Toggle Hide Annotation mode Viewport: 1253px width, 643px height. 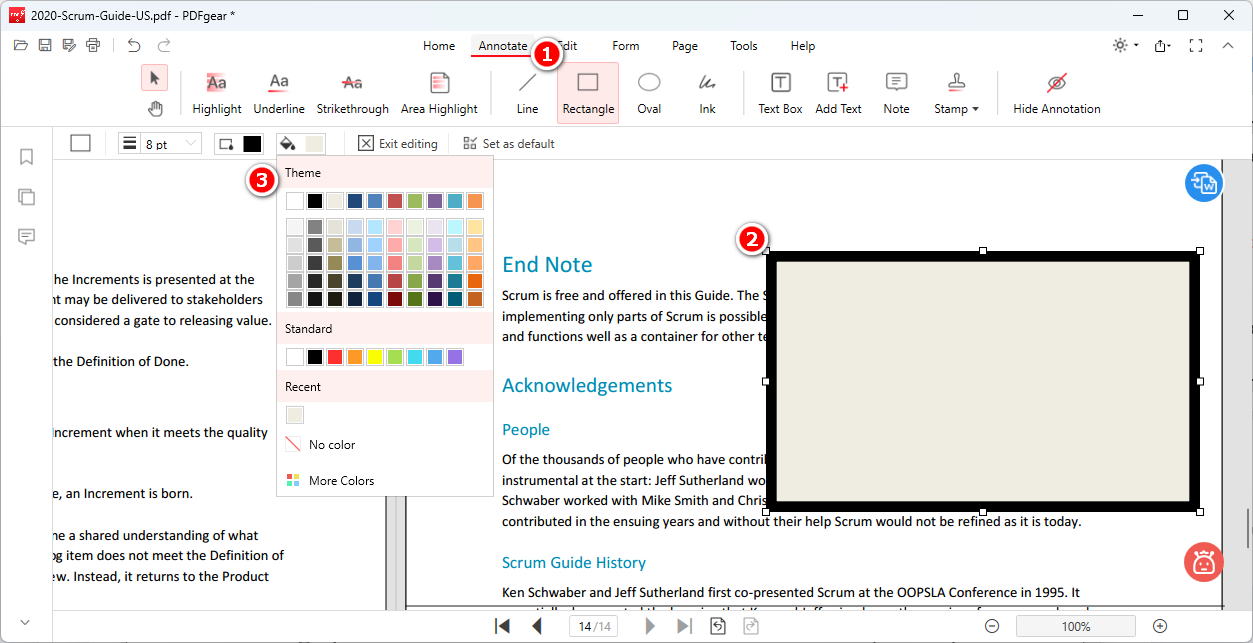[x=1056, y=90]
